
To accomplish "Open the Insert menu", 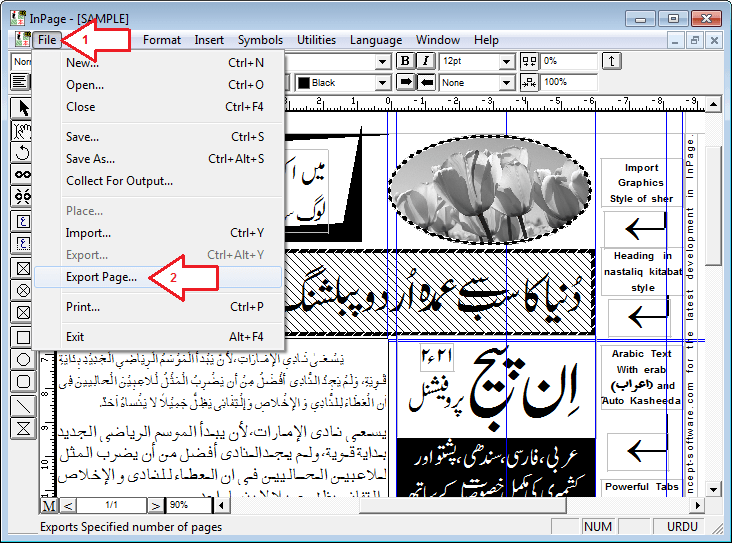I will click(209, 40).
